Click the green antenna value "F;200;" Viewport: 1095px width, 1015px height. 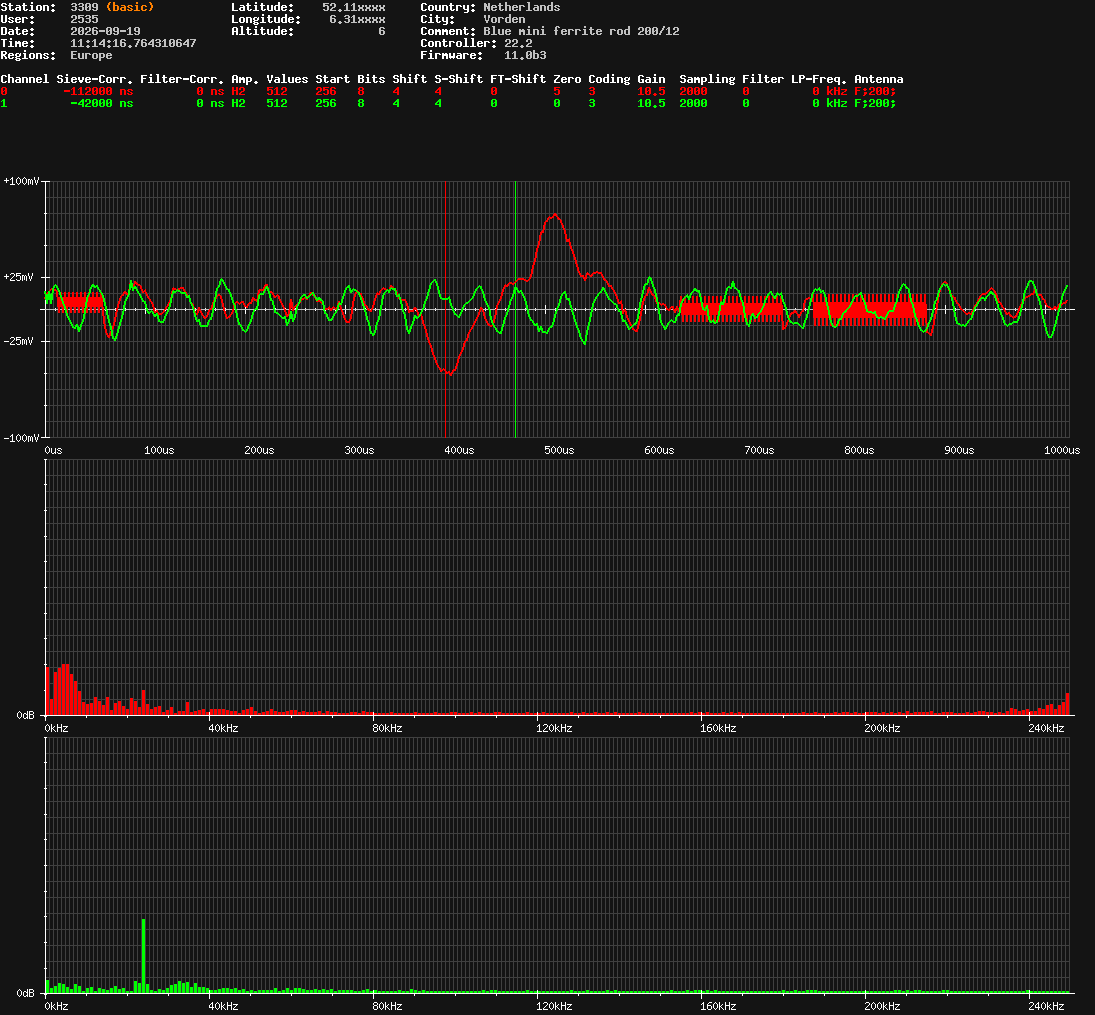tap(875, 103)
